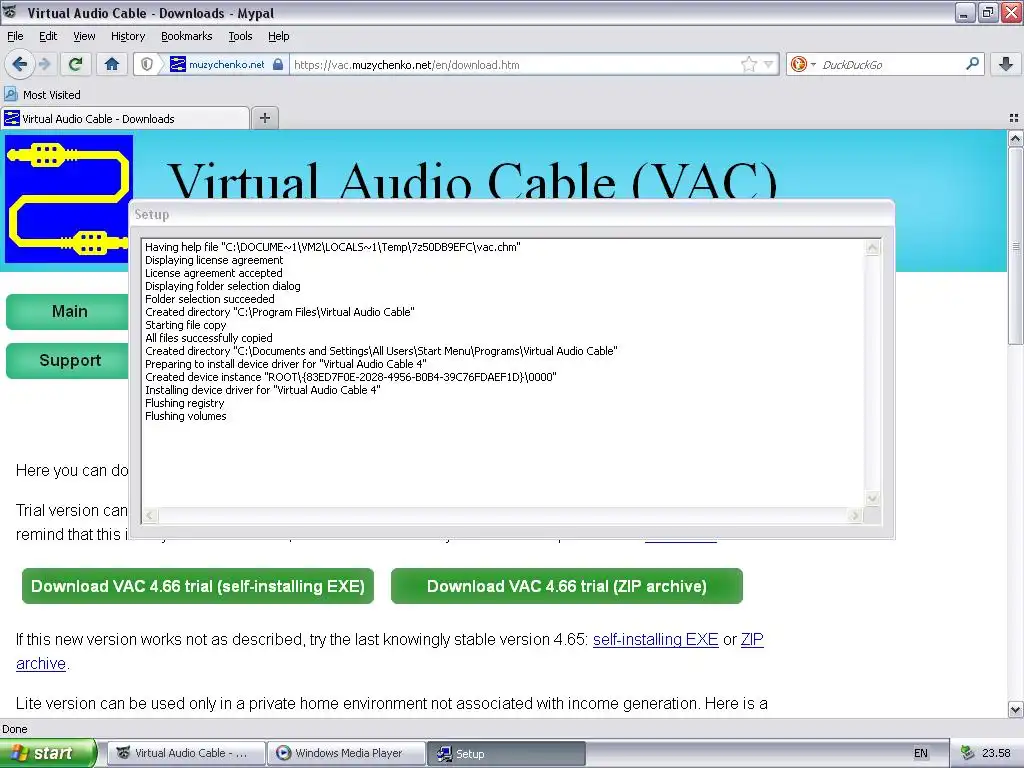Click the log line "Flushing volumes"
1024x768 pixels.
tap(185, 416)
